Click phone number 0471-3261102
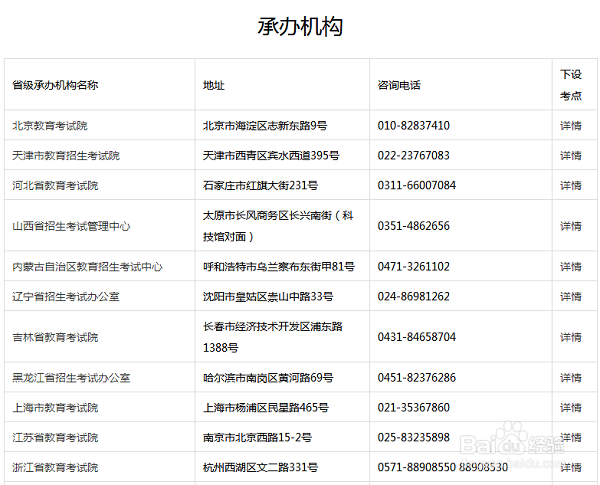Screen dimensions: 600x485 coord(413,266)
